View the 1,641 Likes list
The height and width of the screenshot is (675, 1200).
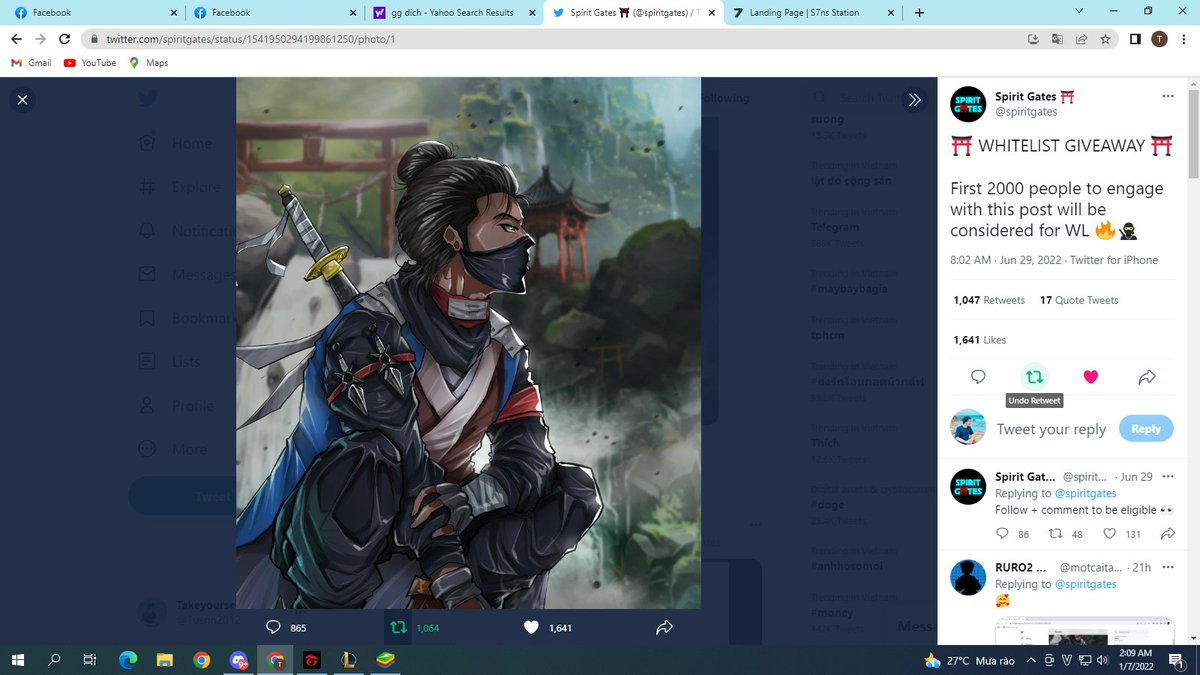pos(980,340)
